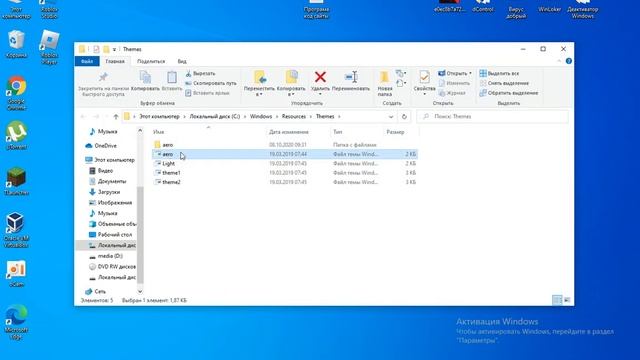Click Изменить (Edit) in ribbon

pyautogui.click(x=454, y=83)
